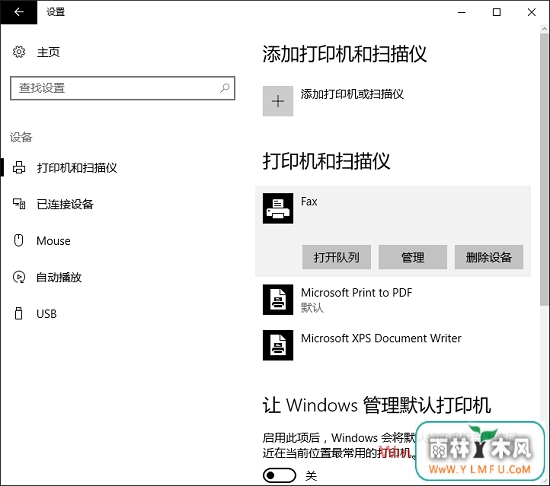
Task: Click the 管理 manage button
Action: [x=412, y=257]
